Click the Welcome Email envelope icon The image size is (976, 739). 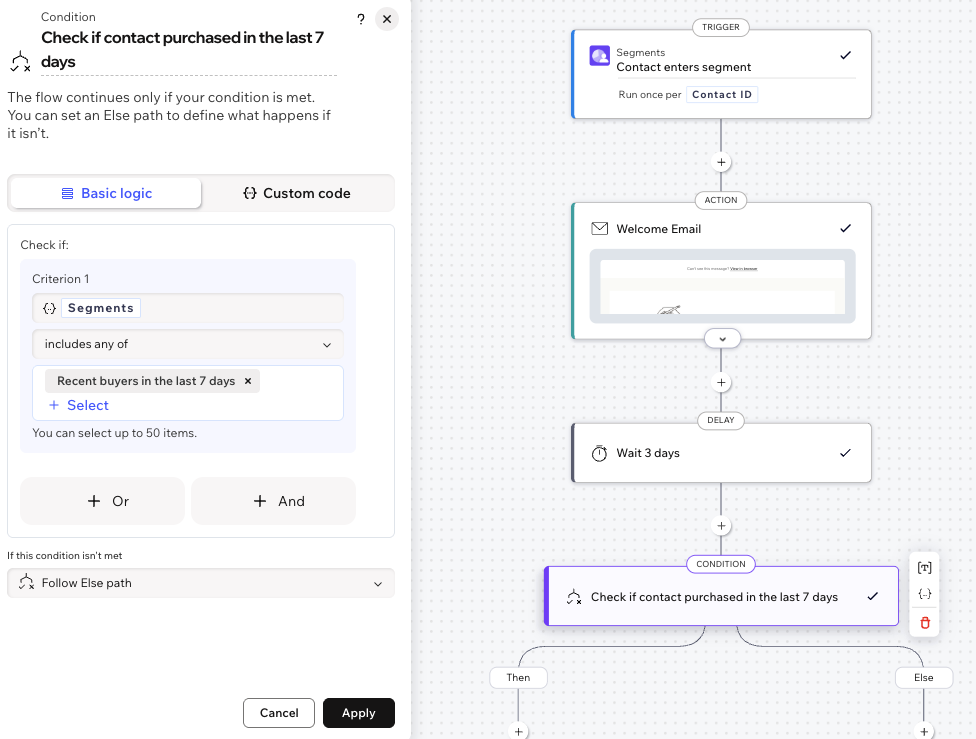pyautogui.click(x=599, y=228)
